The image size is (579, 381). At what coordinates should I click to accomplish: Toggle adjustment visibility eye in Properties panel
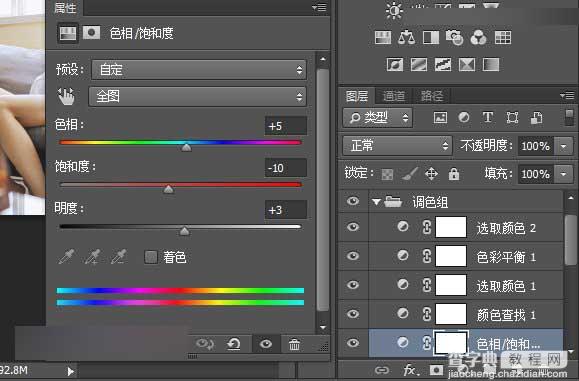[265, 344]
